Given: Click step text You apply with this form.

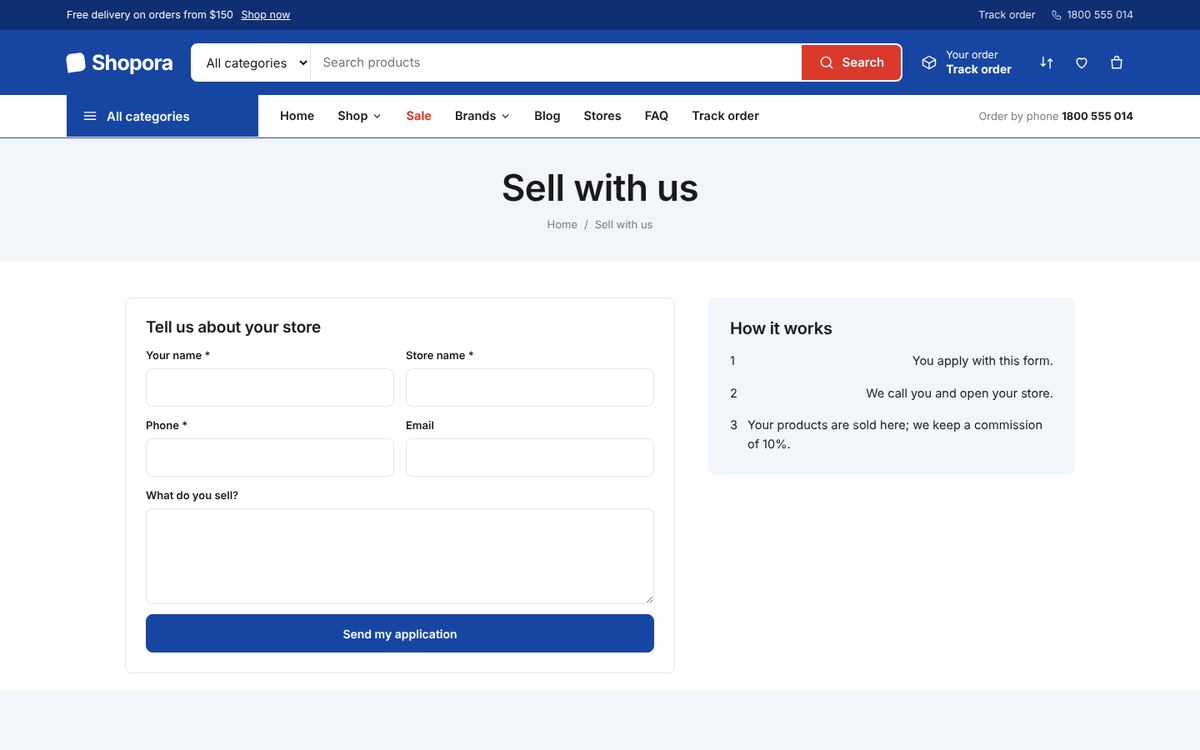Looking at the screenshot, I should [x=982, y=361].
